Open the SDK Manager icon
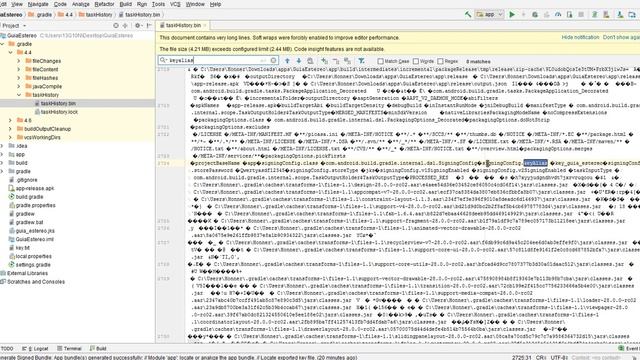Viewport: 640px width, 360px height. pos(620,14)
